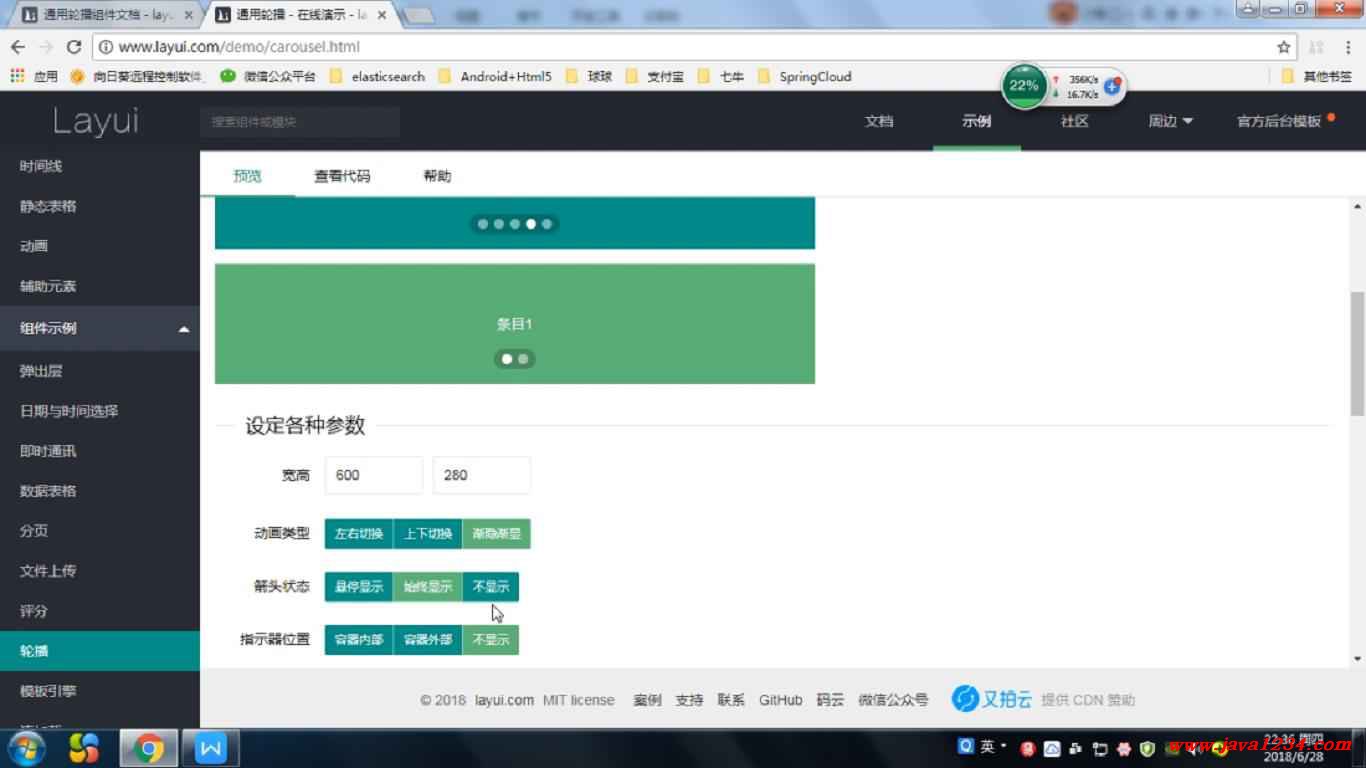Open the 文档 navigation item
Viewport: 1366px width, 768px height.
pyautogui.click(x=879, y=121)
